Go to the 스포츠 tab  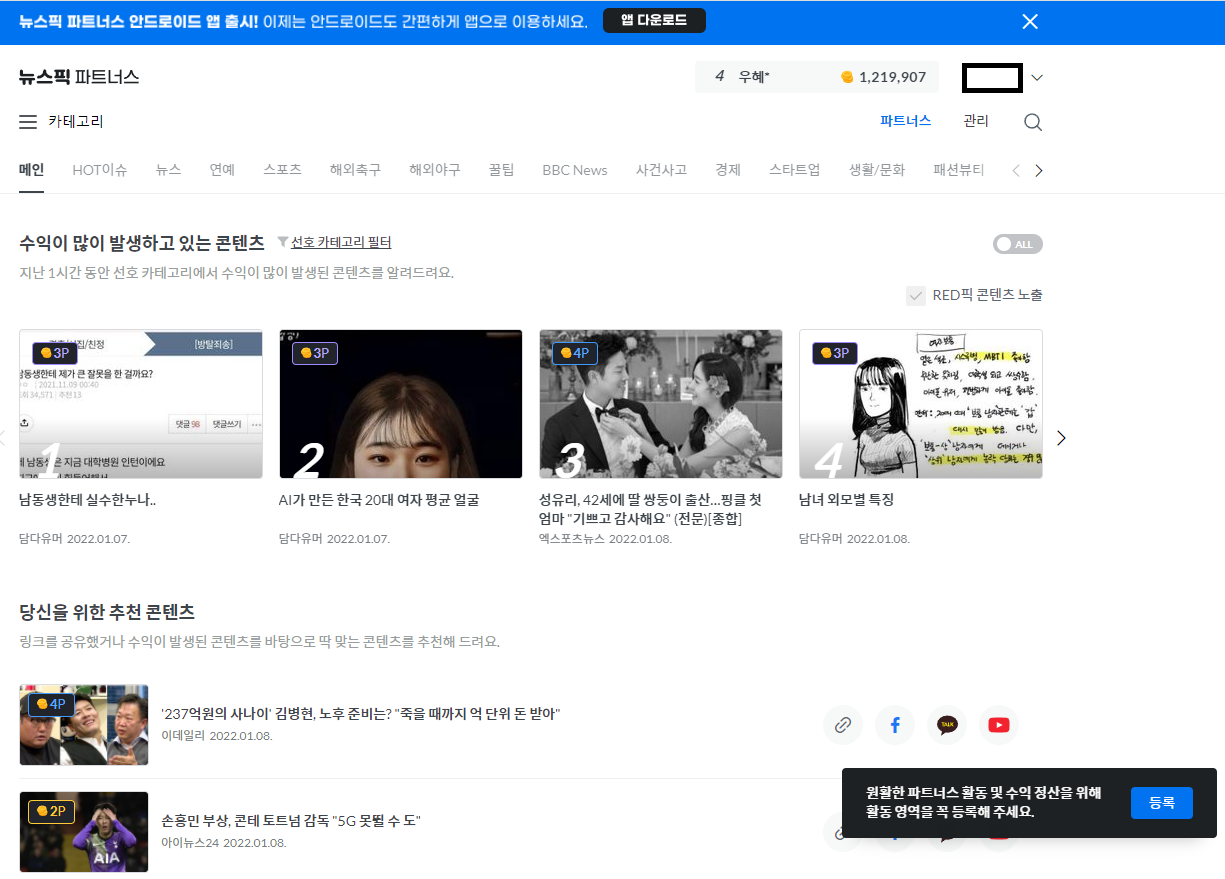pyautogui.click(x=283, y=170)
